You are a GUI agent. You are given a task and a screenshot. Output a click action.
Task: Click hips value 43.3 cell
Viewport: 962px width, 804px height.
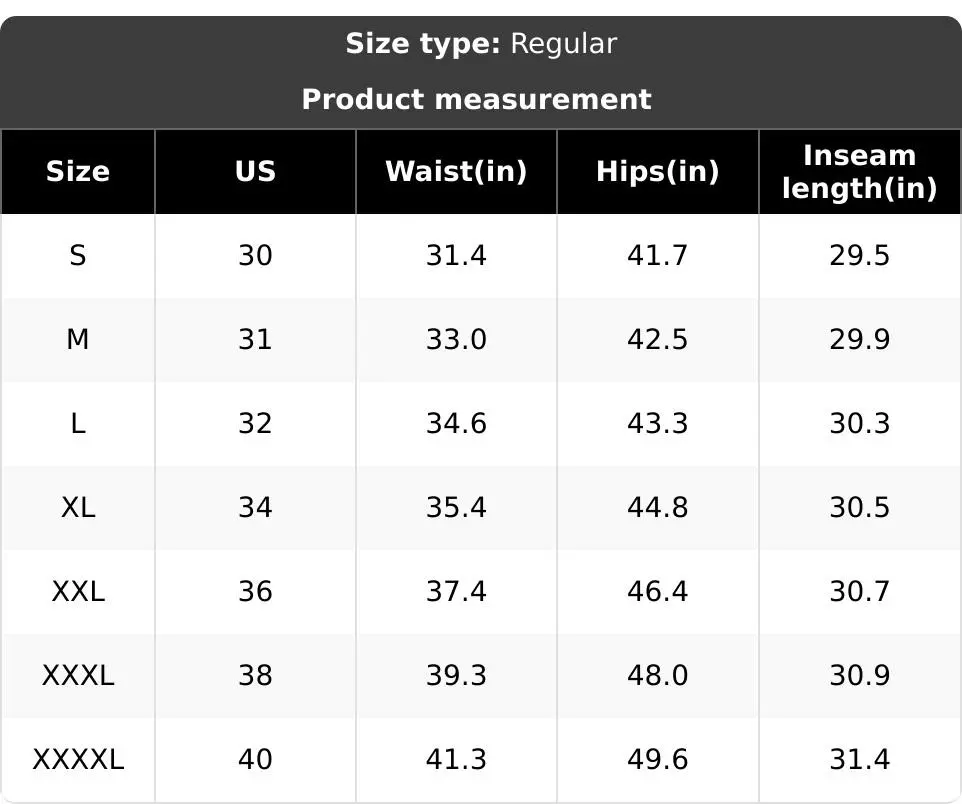click(657, 424)
